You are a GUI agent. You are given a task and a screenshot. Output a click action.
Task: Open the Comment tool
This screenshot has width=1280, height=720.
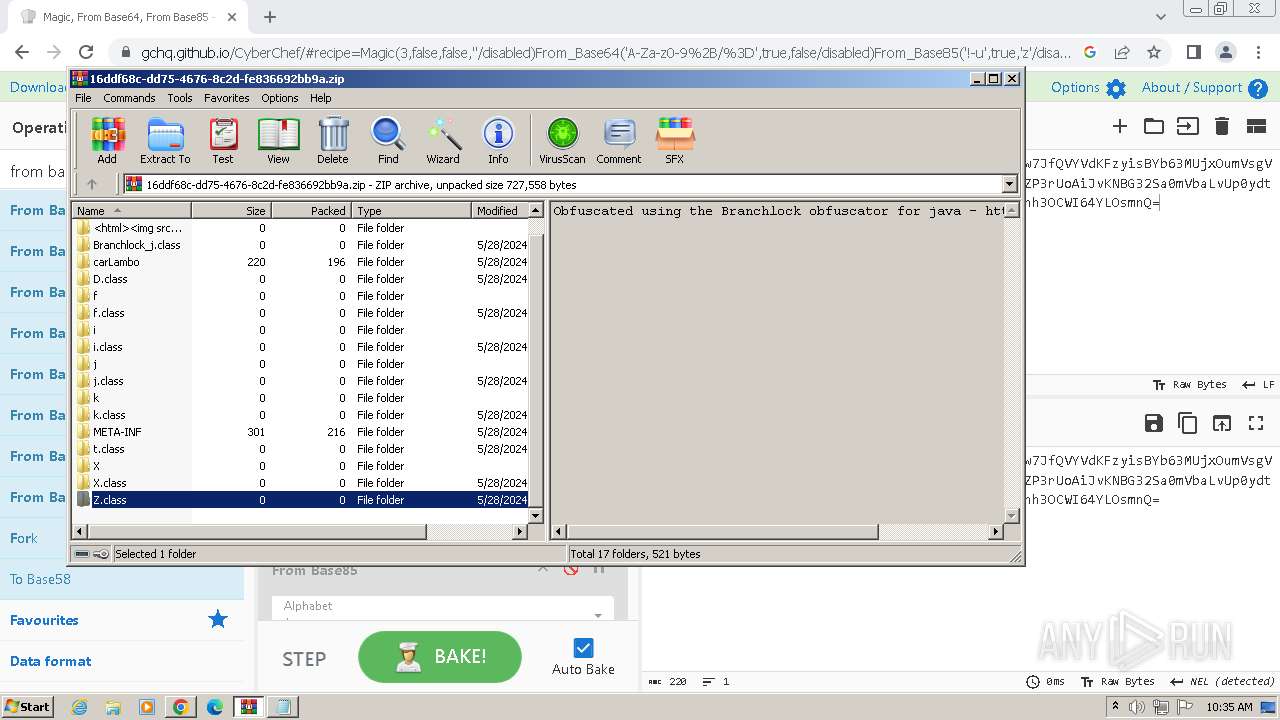(x=619, y=140)
